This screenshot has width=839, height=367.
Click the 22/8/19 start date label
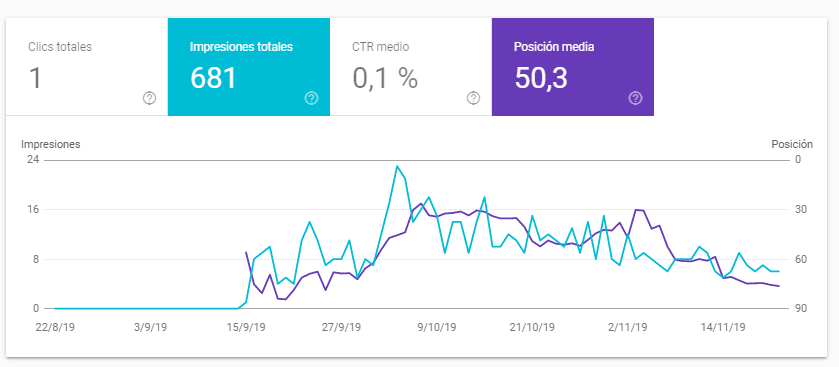[56, 327]
